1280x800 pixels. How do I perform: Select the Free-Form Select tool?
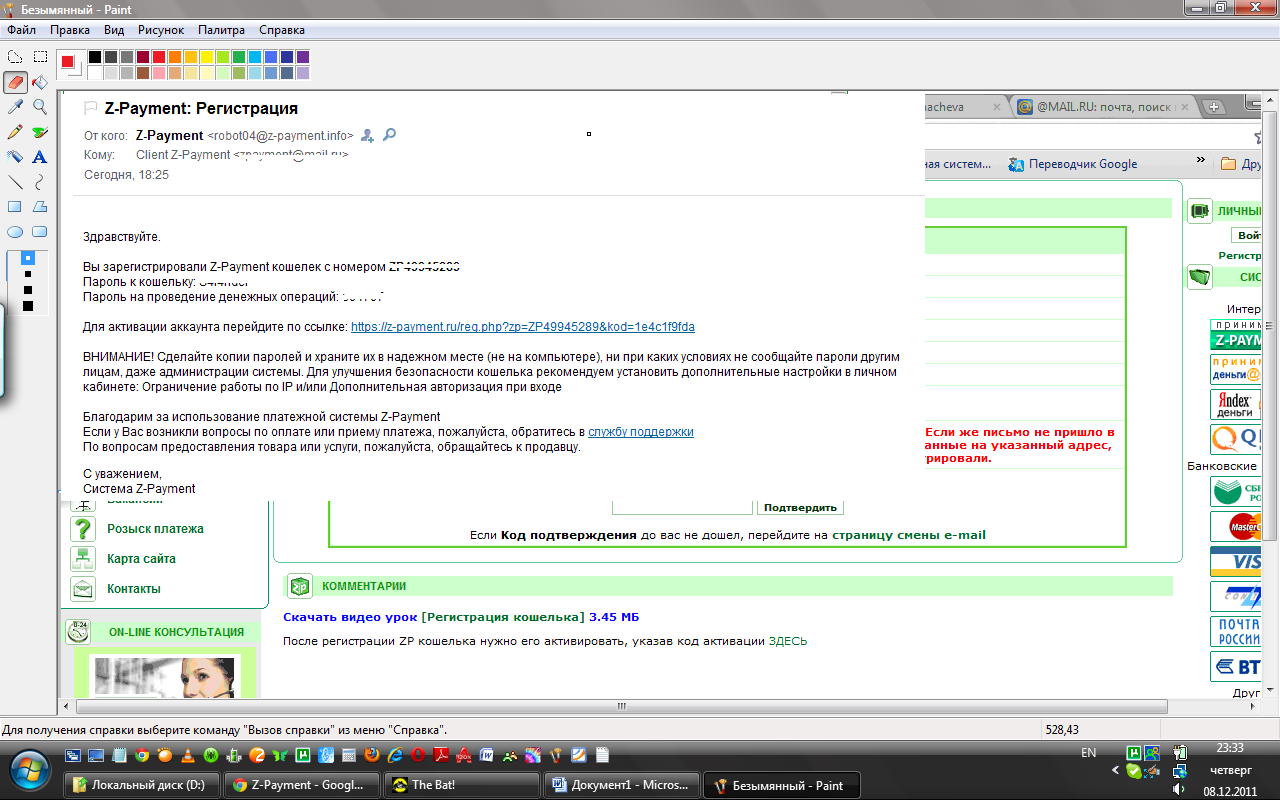pyautogui.click(x=16, y=57)
